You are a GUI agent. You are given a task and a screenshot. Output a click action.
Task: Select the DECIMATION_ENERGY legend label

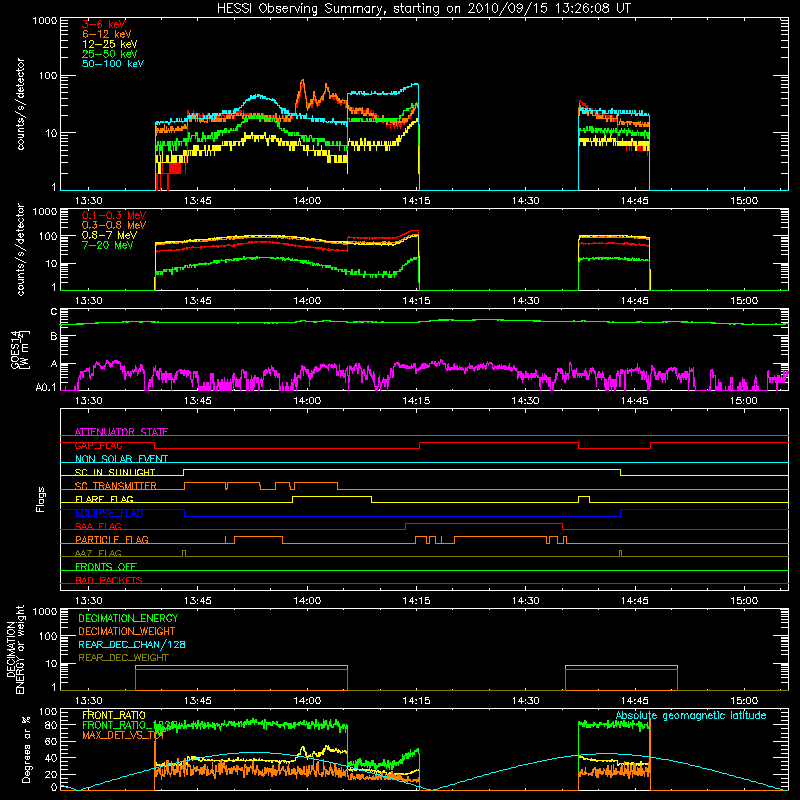click(x=128, y=618)
